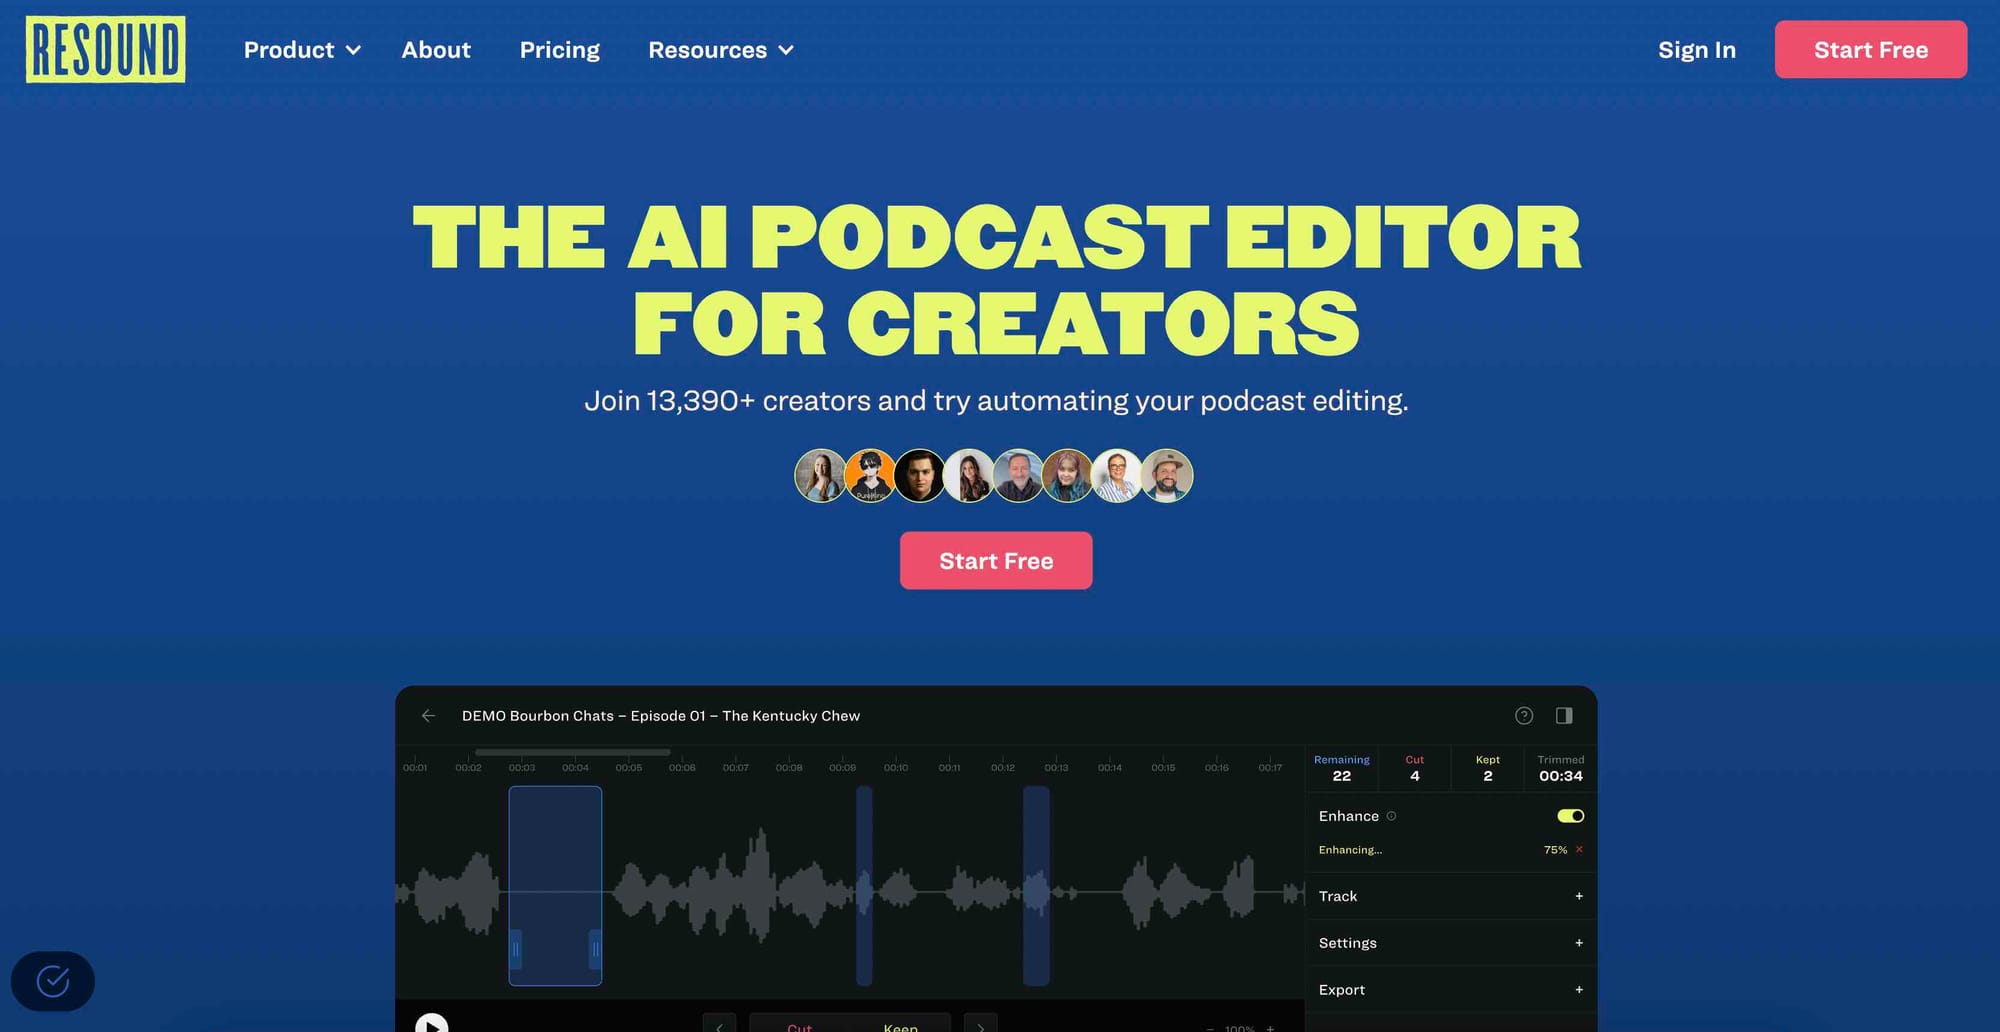Click the pink Start Free hero button

tap(996, 560)
